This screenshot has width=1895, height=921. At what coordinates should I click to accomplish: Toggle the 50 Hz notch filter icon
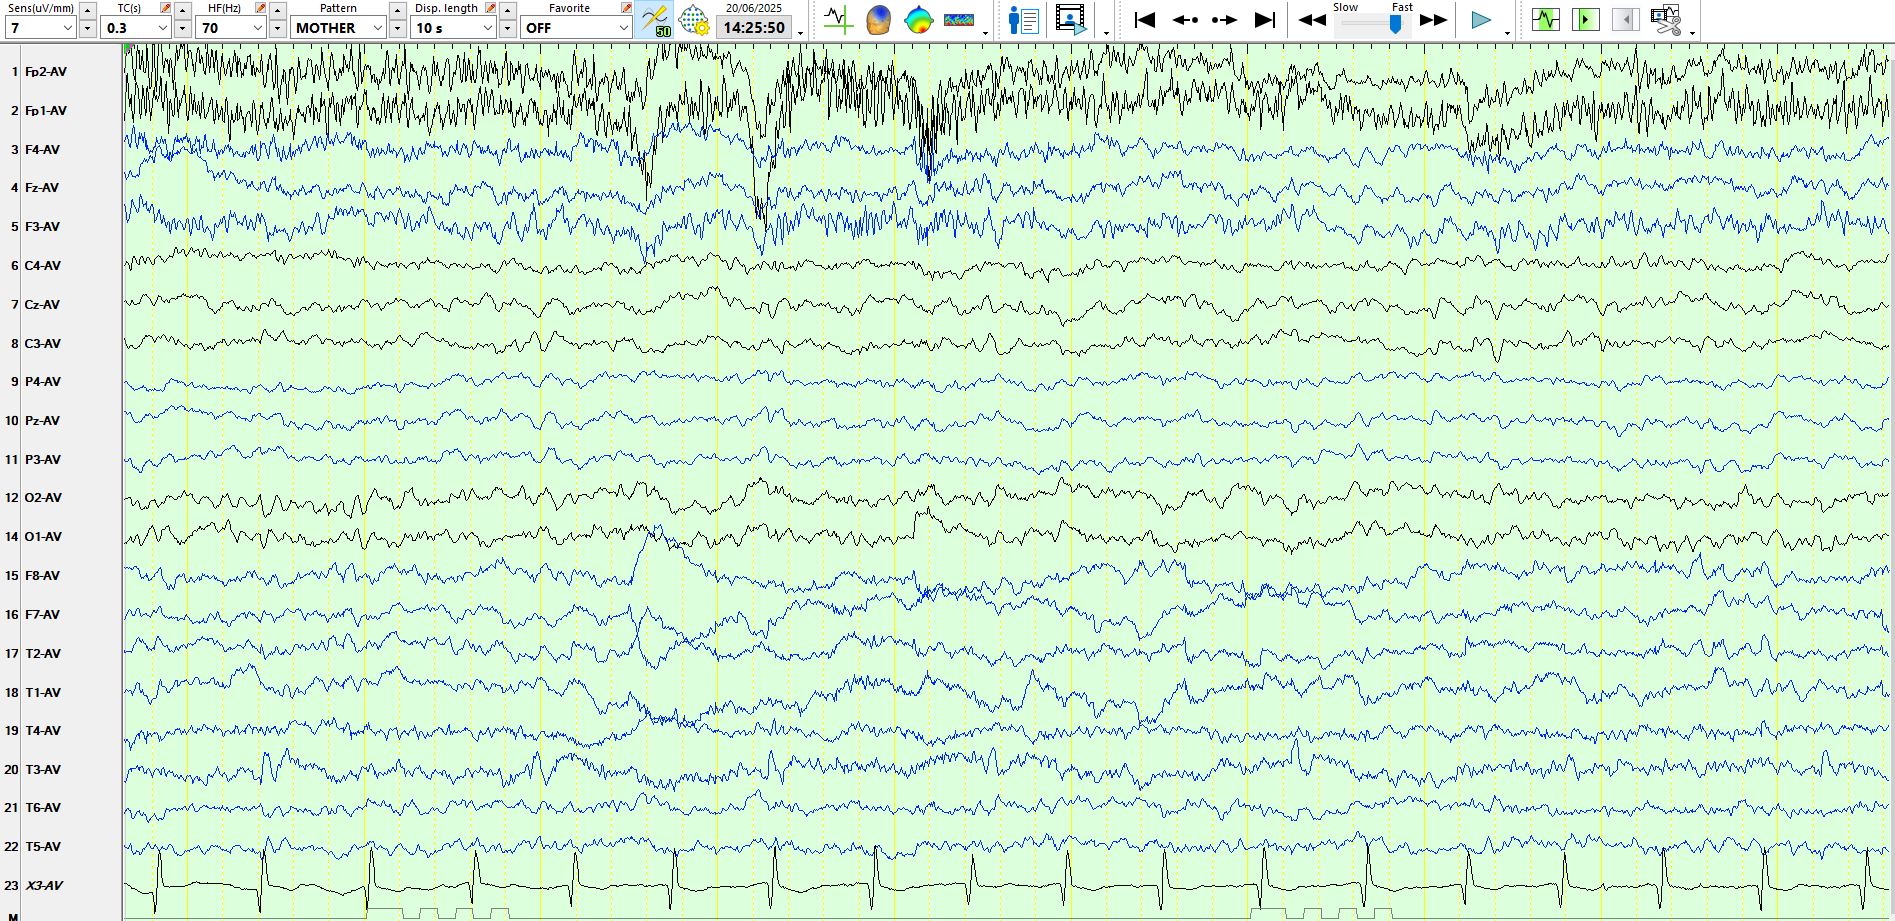(655, 20)
